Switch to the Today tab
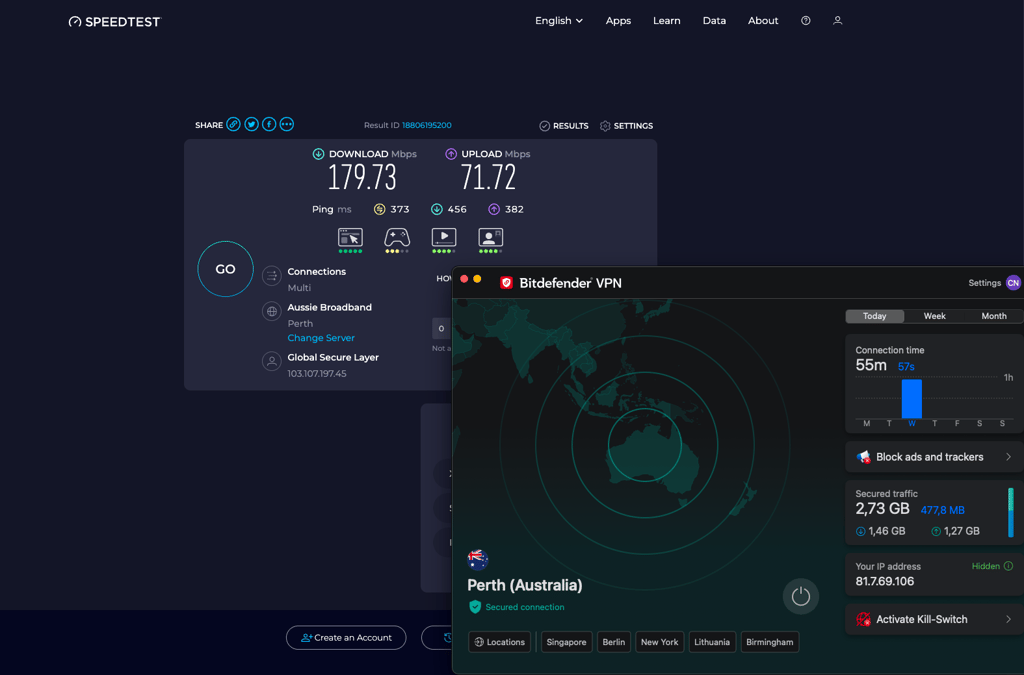 click(x=874, y=316)
